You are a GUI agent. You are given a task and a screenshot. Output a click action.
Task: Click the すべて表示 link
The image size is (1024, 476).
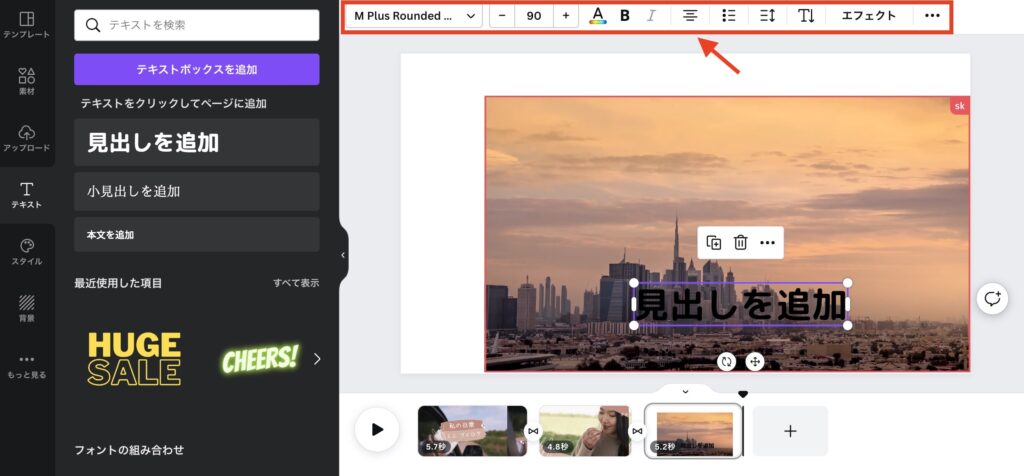pyautogui.click(x=296, y=283)
